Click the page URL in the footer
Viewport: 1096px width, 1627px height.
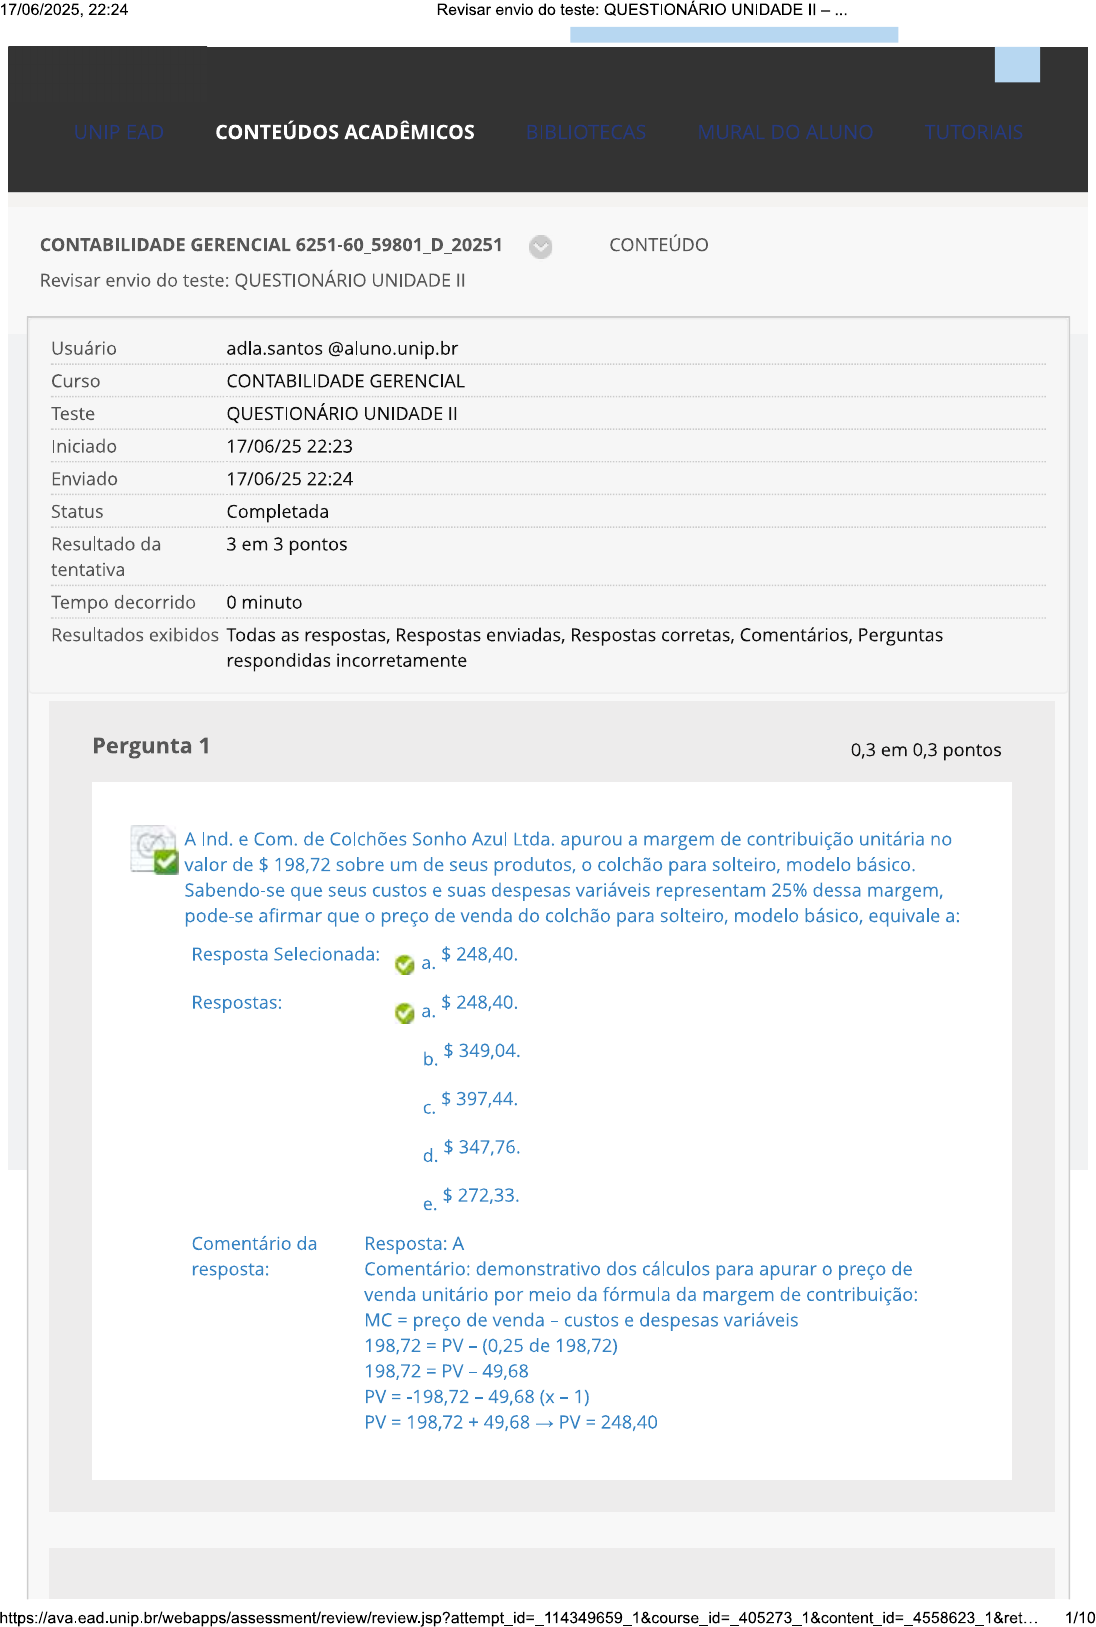point(519,1617)
